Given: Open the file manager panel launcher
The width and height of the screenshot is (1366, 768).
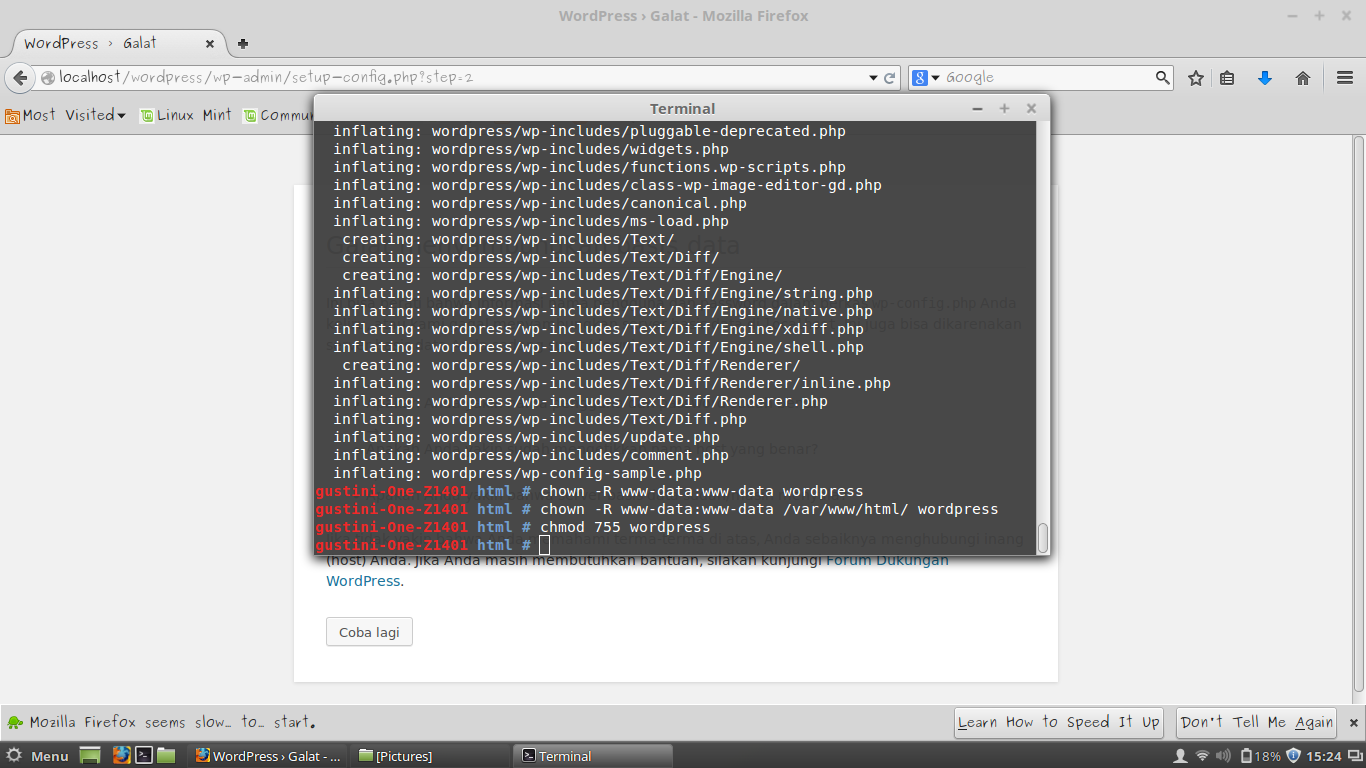Looking at the screenshot, I should [x=166, y=756].
